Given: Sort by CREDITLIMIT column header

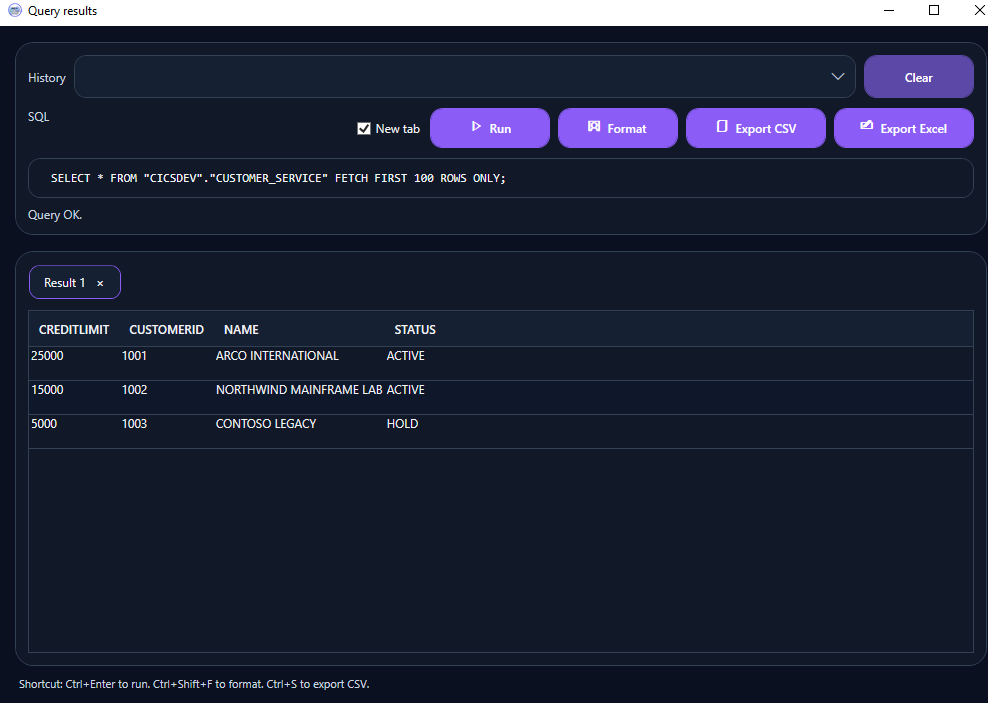Looking at the screenshot, I should (x=74, y=329).
